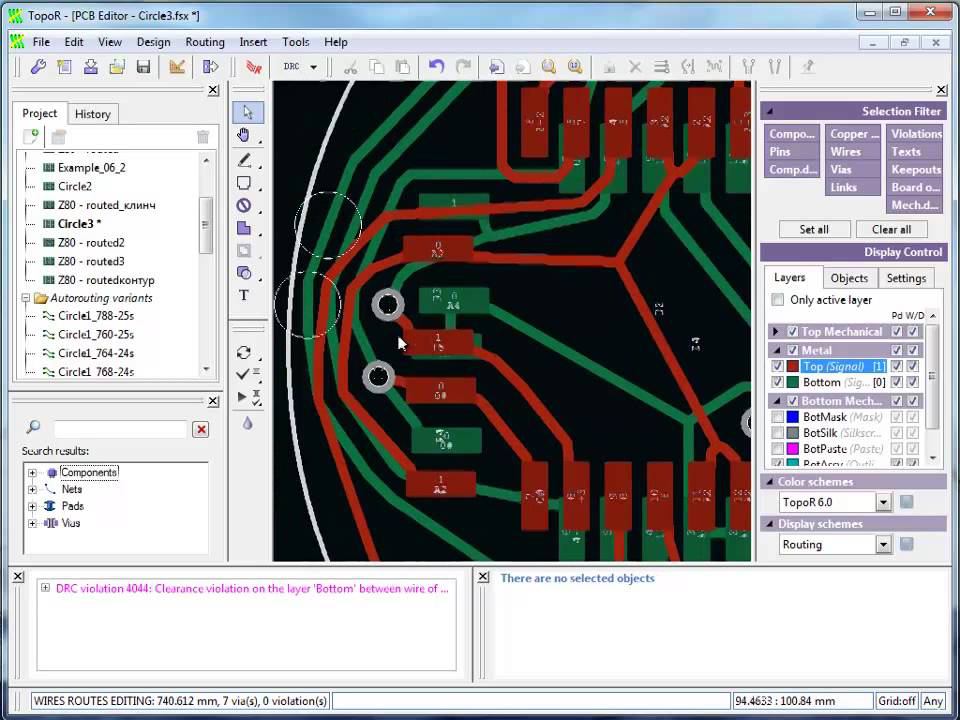Image resolution: width=960 pixels, height=720 pixels.
Task: Toggle the Vias selection filter button
Action: point(852,169)
